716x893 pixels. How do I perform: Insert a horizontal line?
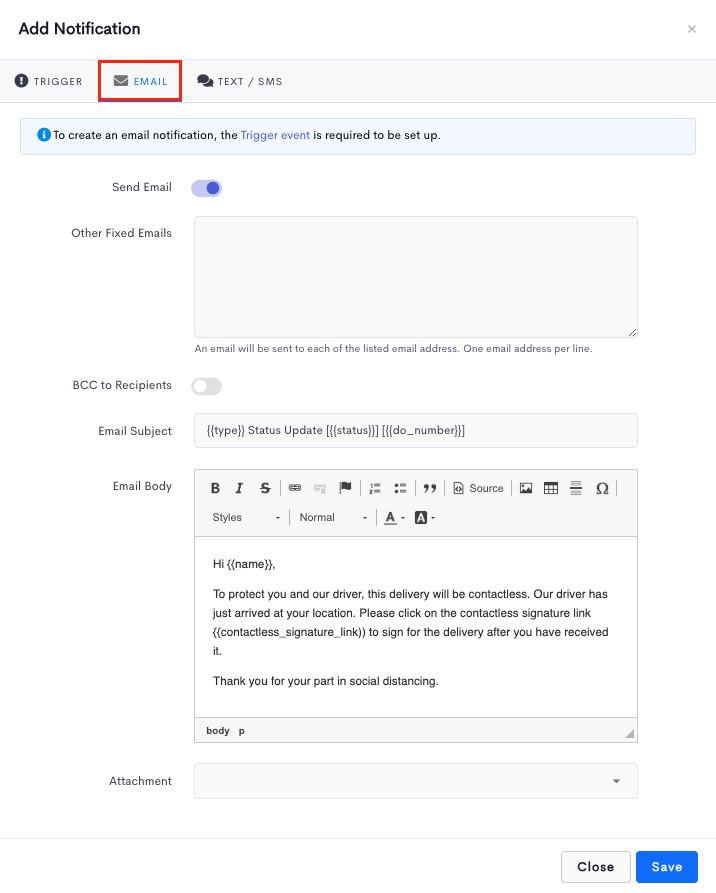pos(576,488)
